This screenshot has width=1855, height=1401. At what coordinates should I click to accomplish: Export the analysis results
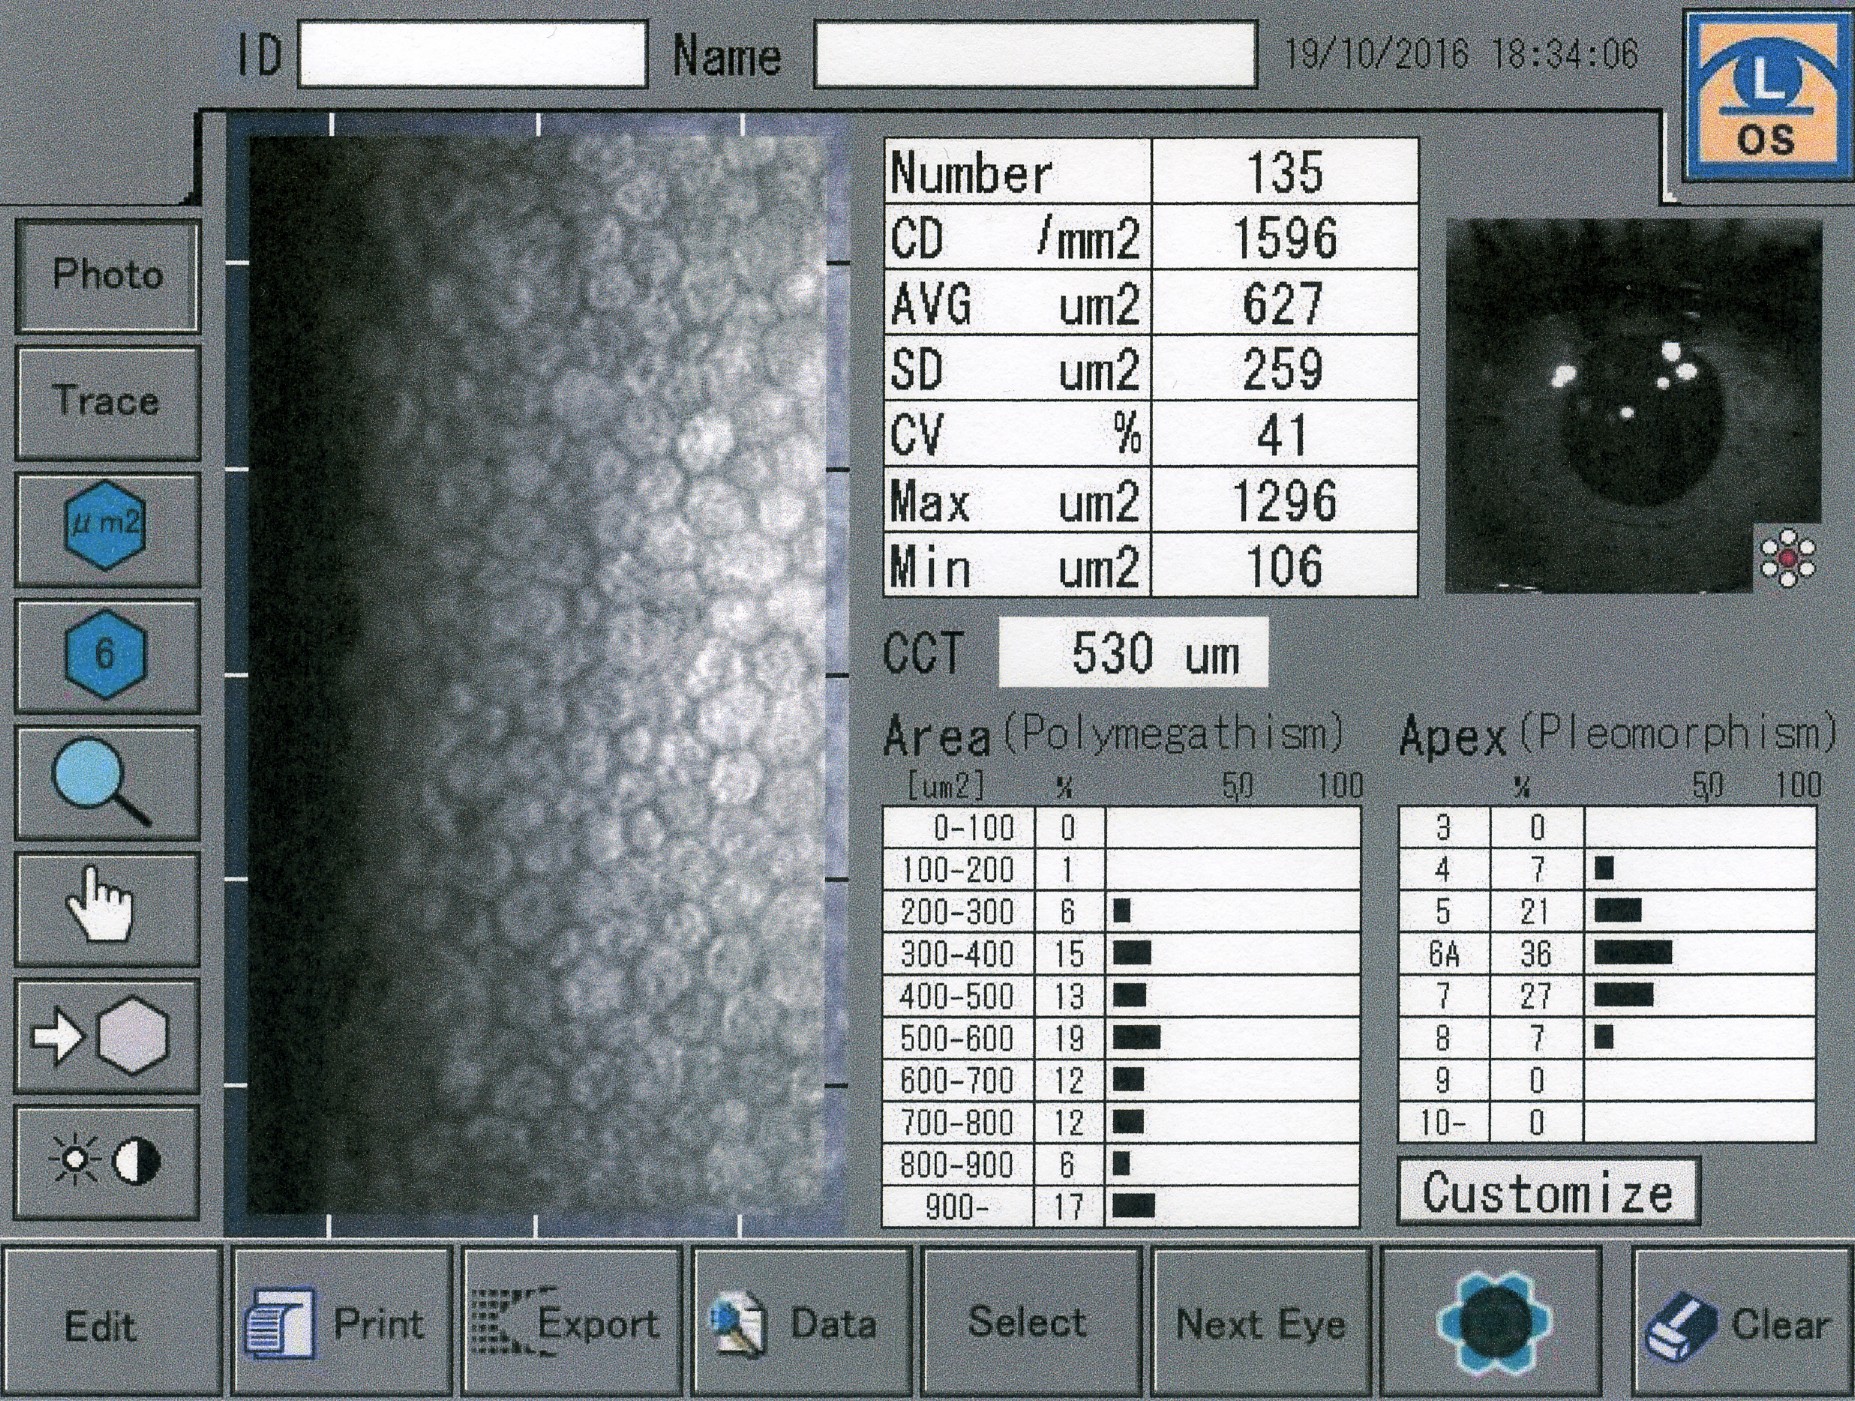click(x=571, y=1323)
